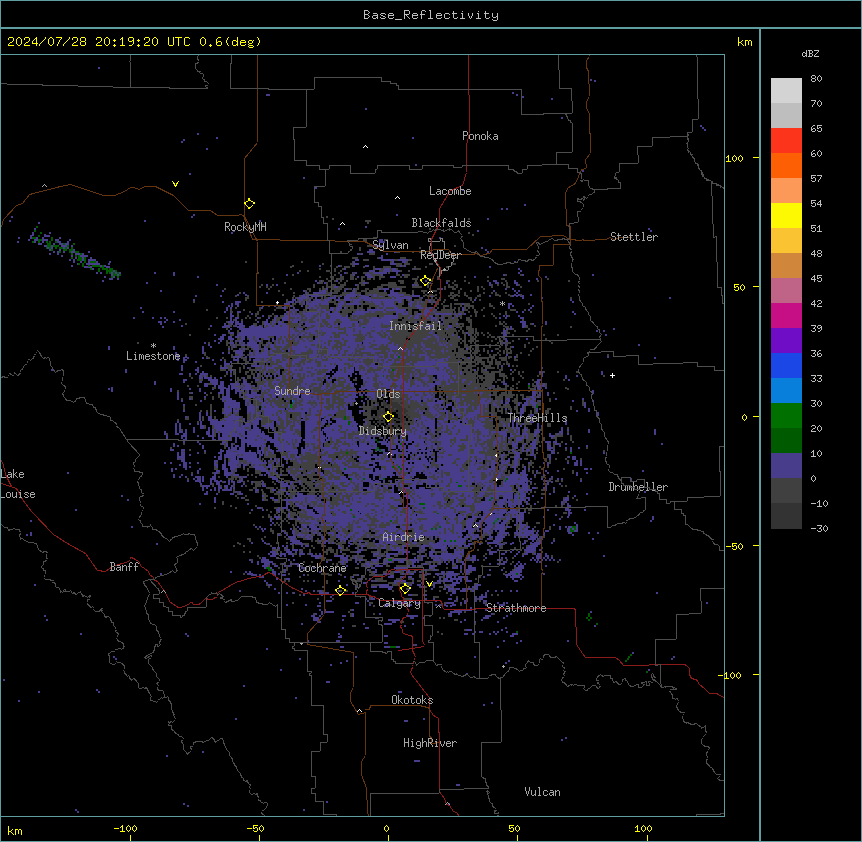Image resolution: width=862 pixels, height=842 pixels.
Task: Click the green 30 dBZ legend color
Action: coord(786,416)
